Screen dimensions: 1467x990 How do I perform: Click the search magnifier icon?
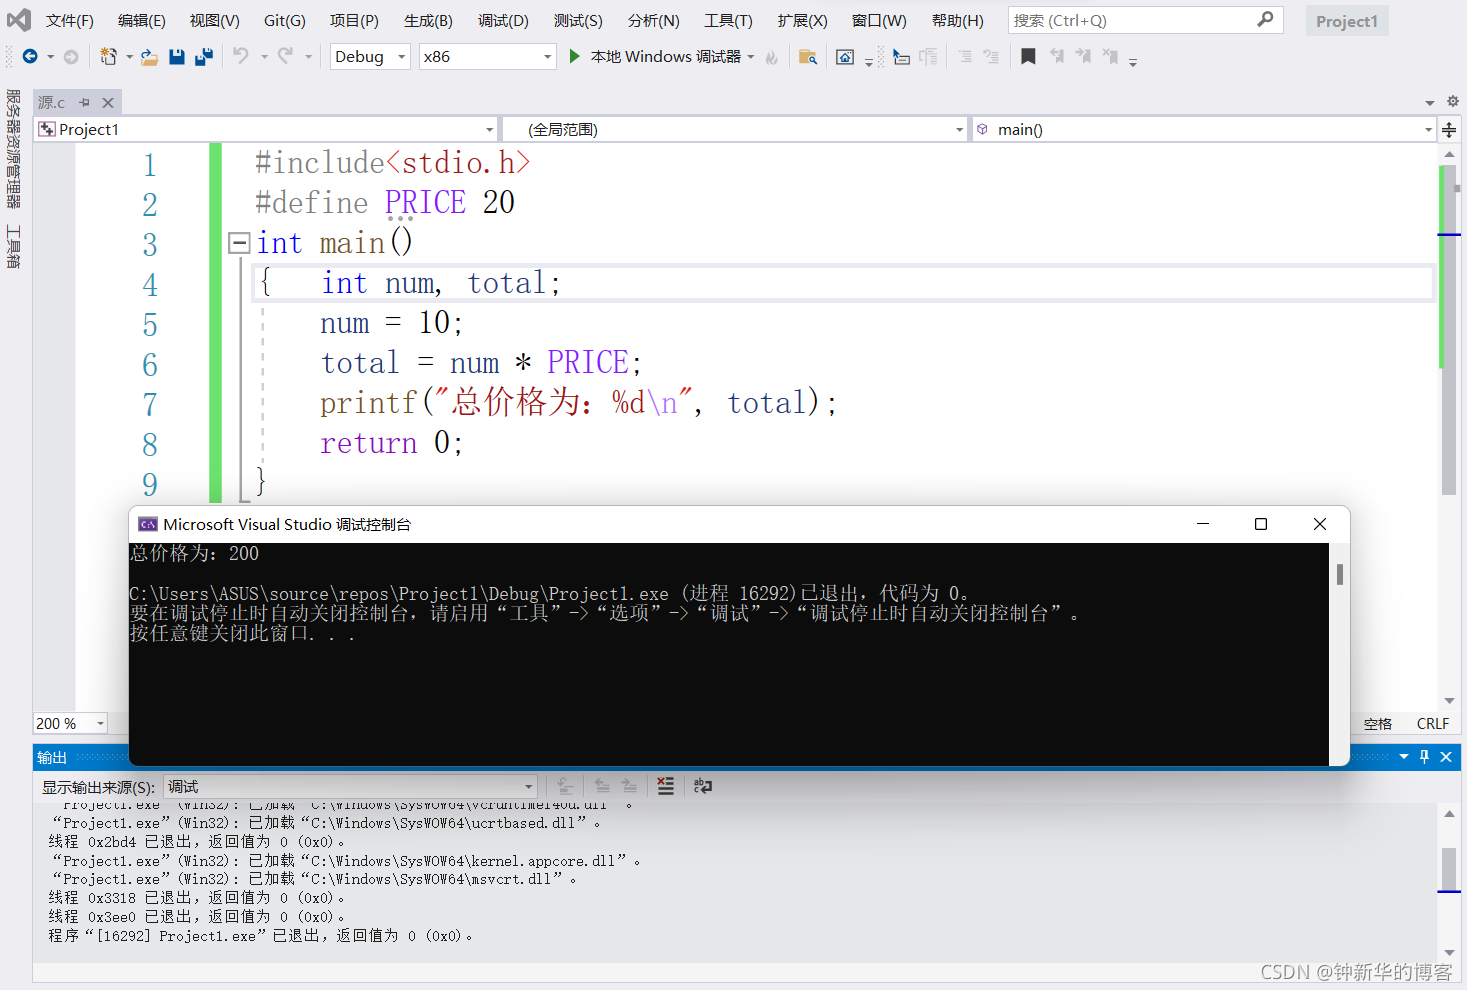[1265, 19]
